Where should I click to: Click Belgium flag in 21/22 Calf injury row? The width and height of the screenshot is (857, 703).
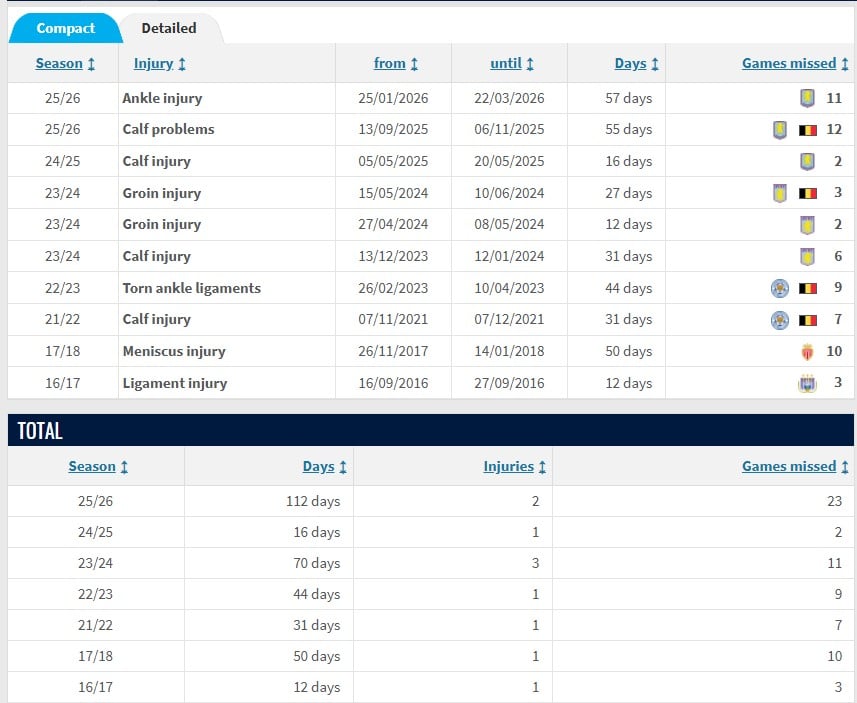[x=808, y=320]
